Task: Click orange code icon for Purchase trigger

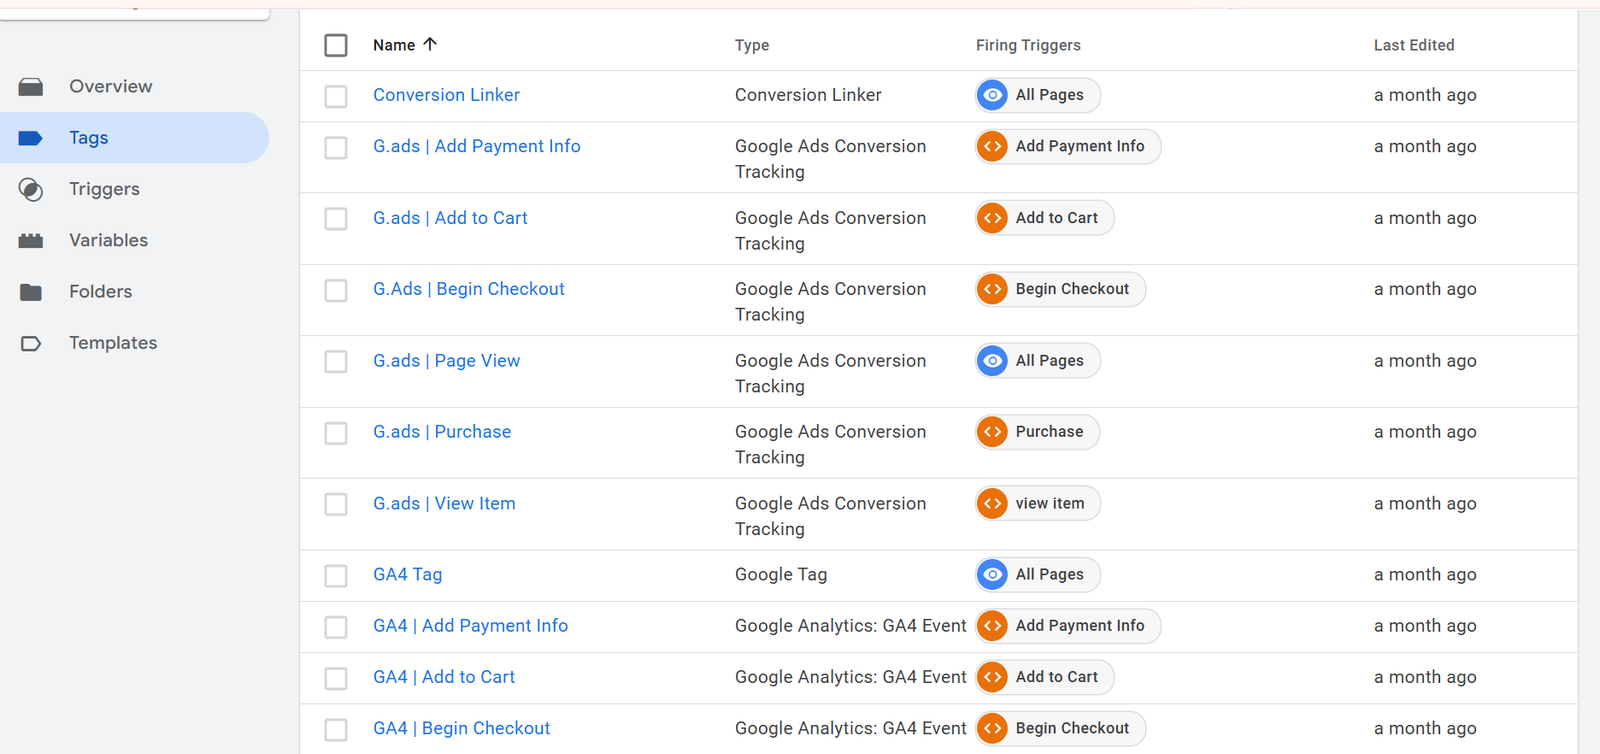Action: 992,432
